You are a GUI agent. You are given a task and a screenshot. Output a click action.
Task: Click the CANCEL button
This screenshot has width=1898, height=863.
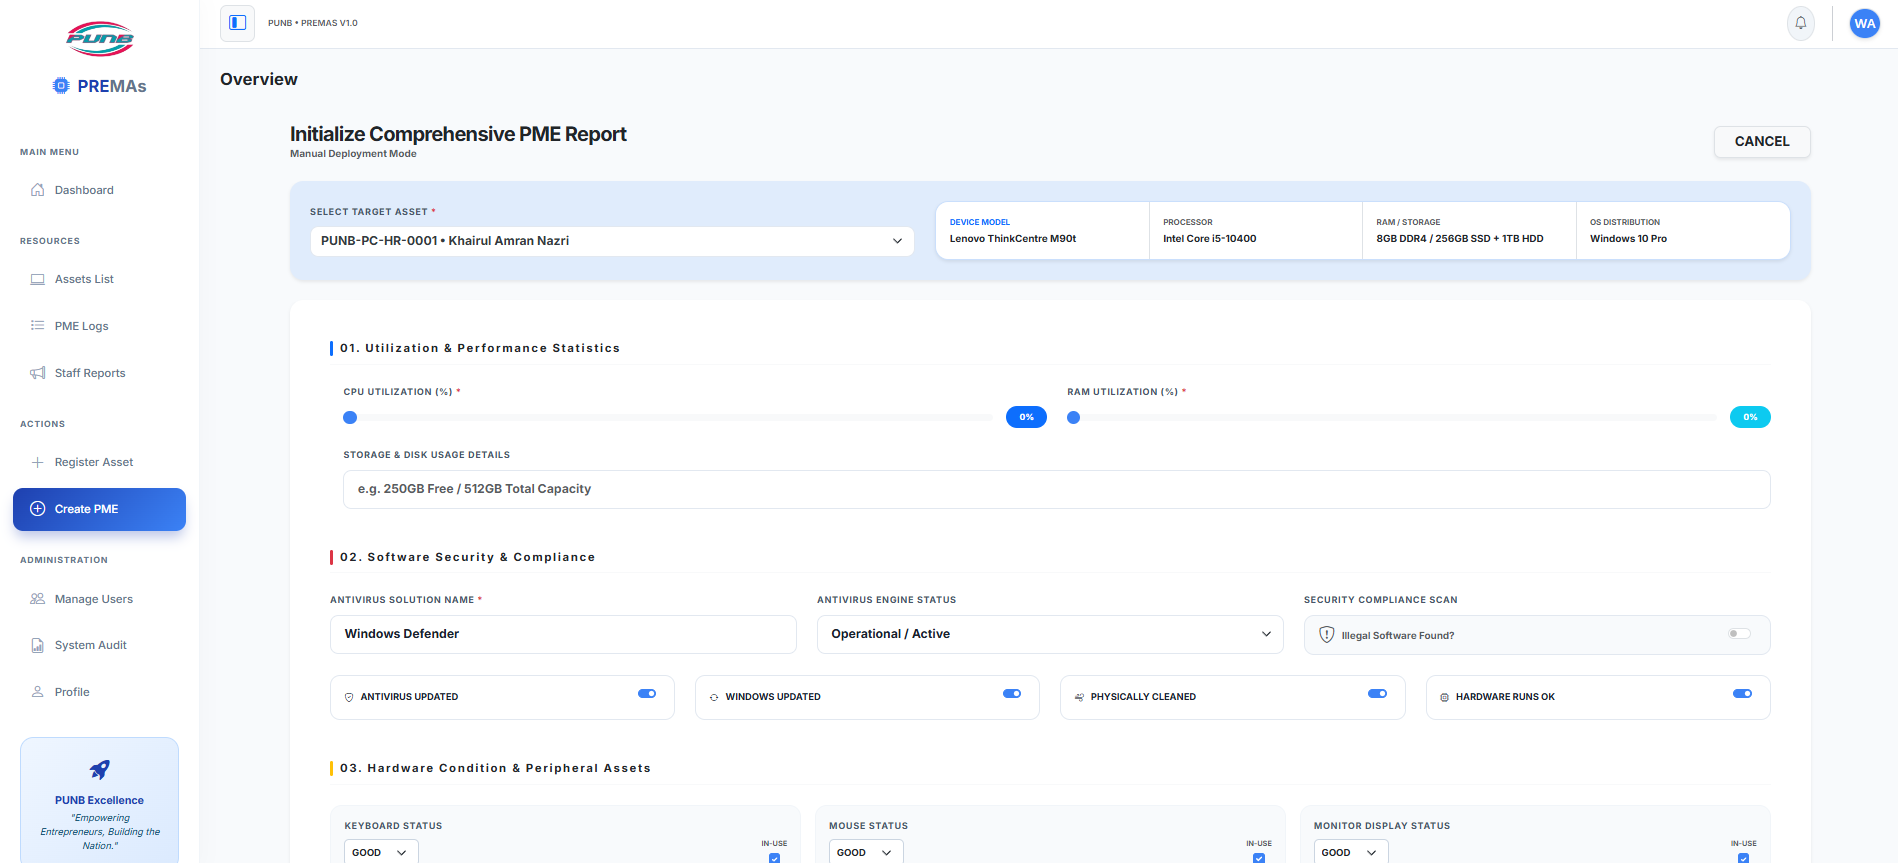coord(1762,142)
